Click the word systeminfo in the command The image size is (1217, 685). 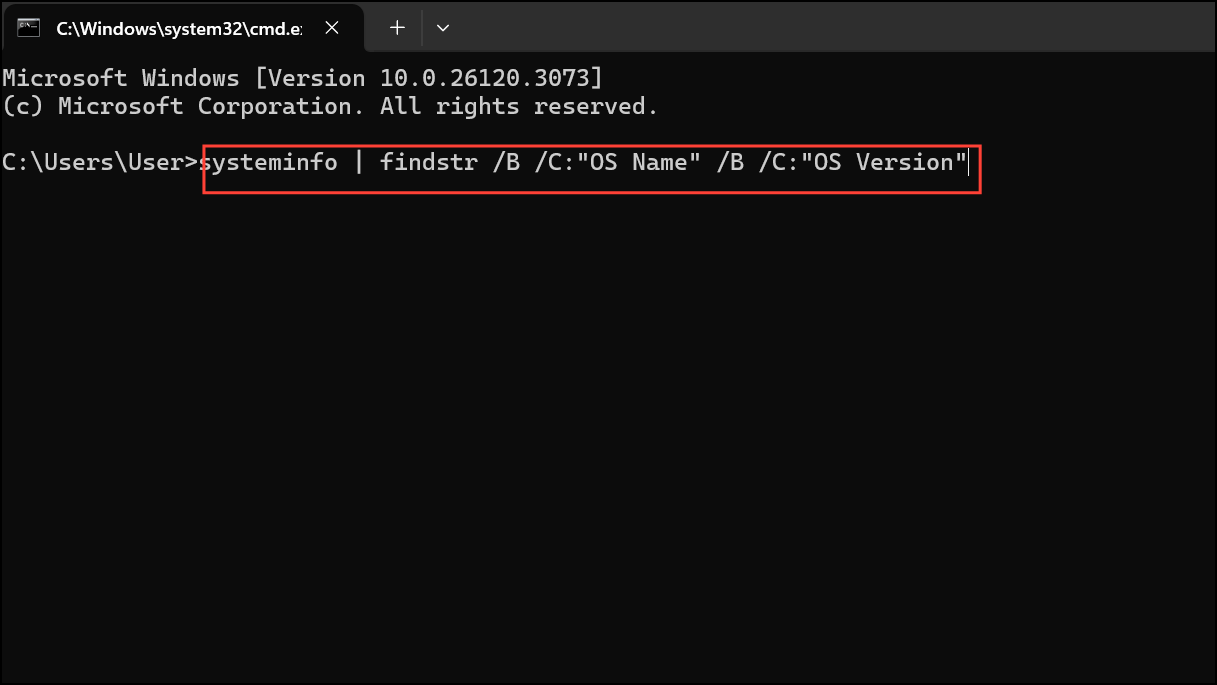point(269,162)
